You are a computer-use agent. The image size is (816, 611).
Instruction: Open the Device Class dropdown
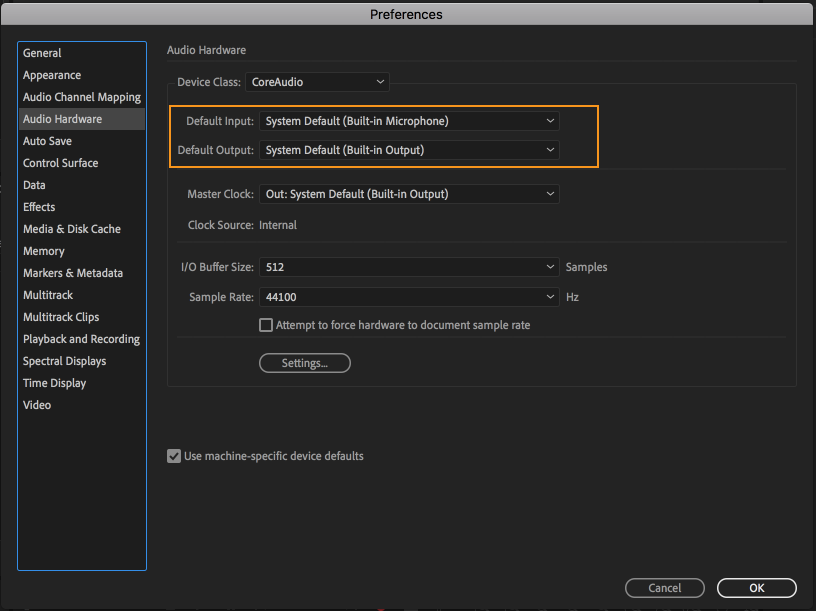pyautogui.click(x=317, y=82)
